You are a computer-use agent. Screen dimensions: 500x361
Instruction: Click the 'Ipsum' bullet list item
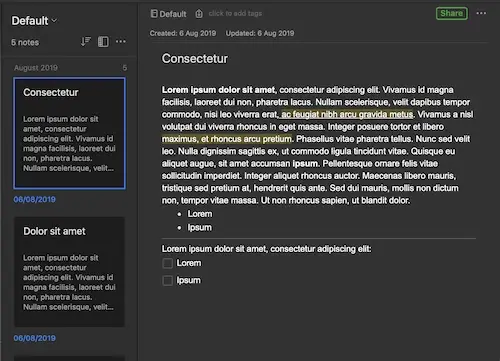(199, 227)
